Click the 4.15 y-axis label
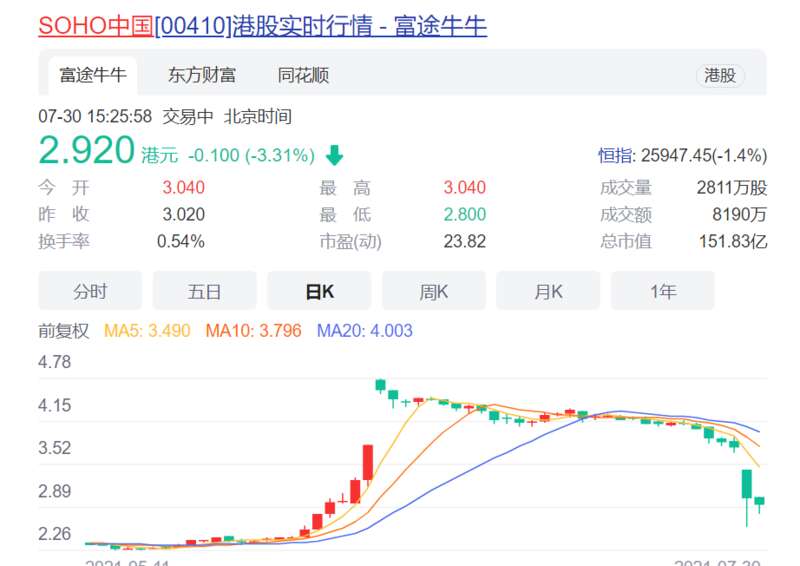This screenshot has width=800, height=566. click(x=54, y=406)
